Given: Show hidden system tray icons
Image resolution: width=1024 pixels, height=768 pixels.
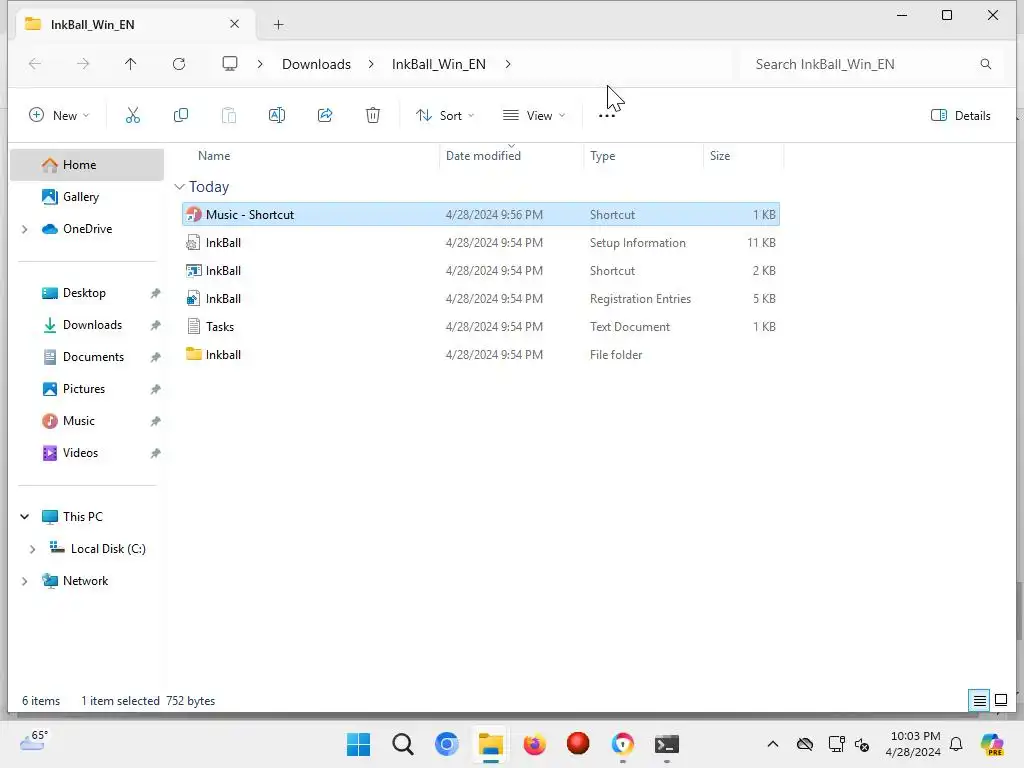Looking at the screenshot, I should [x=773, y=744].
